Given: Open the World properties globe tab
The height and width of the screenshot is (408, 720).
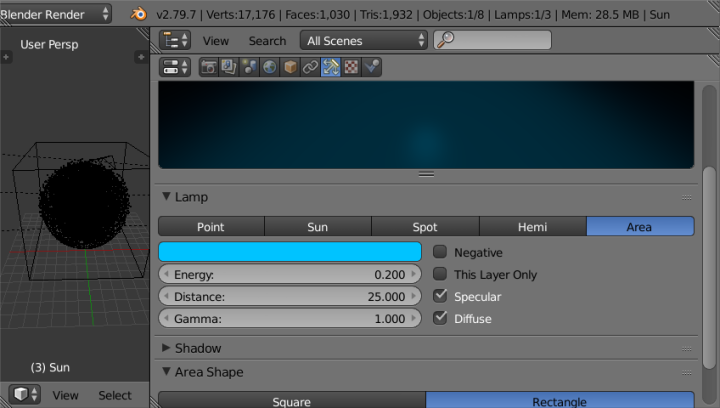Looking at the screenshot, I should tap(270, 67).
